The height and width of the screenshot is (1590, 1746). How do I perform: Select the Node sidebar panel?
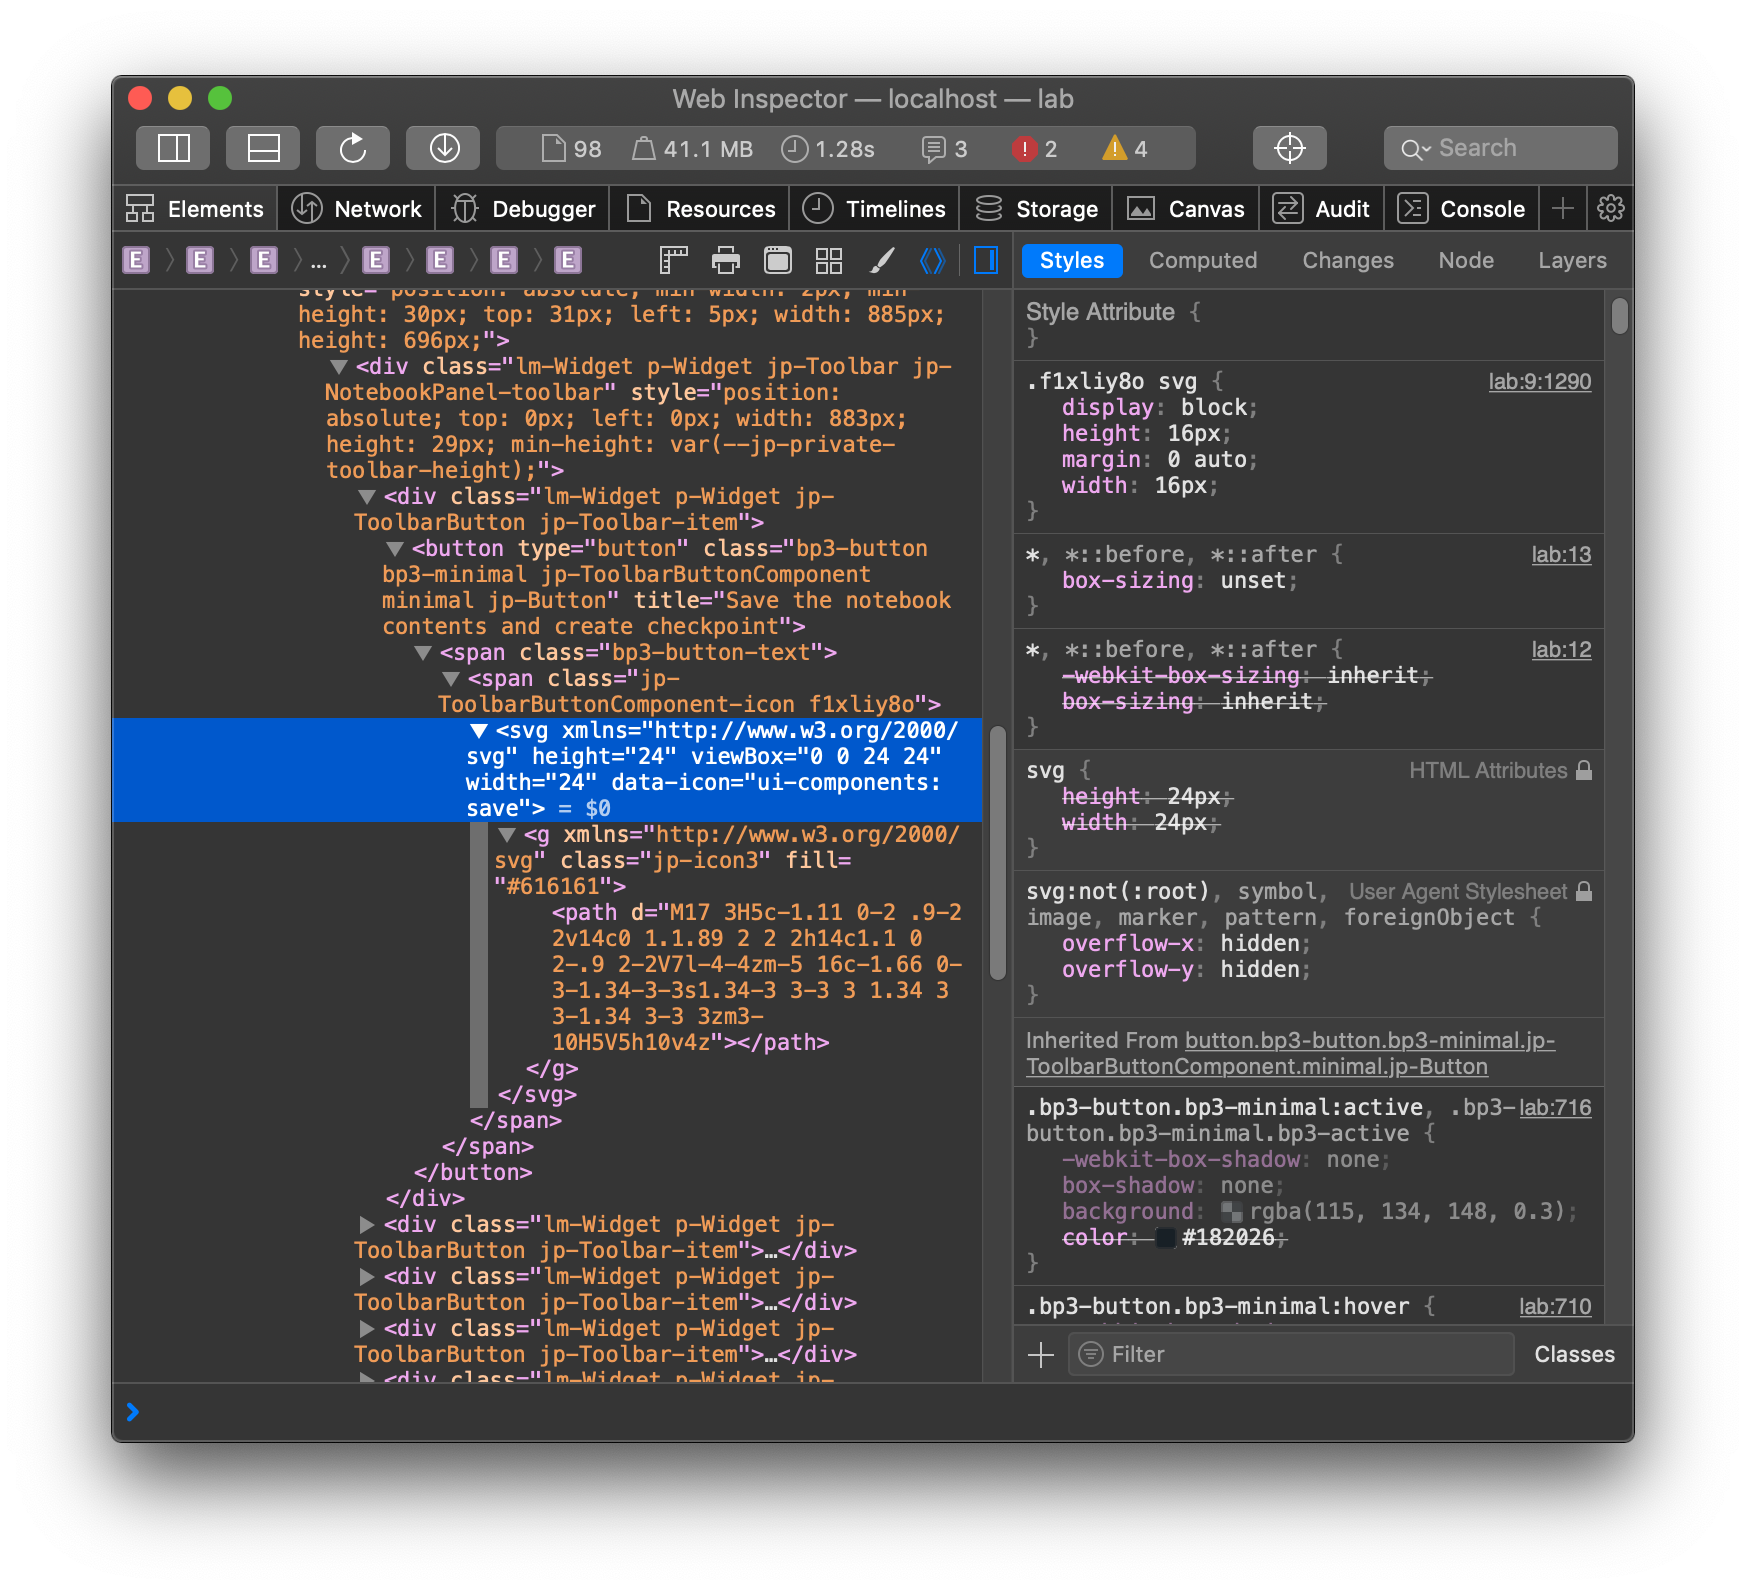1466,260
